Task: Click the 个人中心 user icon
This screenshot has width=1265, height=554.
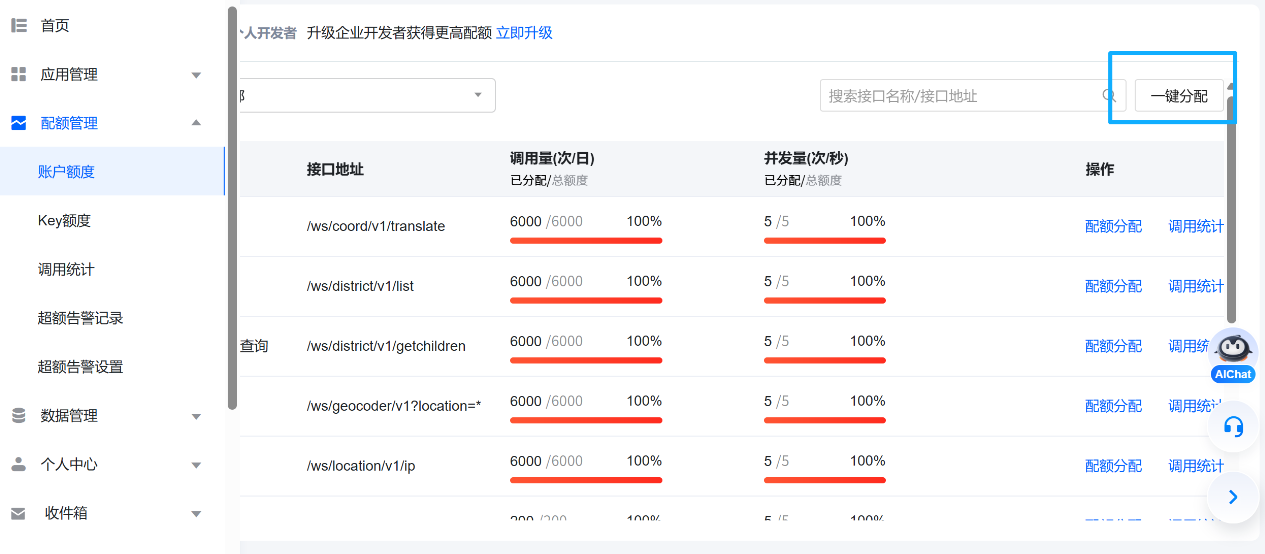Action: (18, 465)
